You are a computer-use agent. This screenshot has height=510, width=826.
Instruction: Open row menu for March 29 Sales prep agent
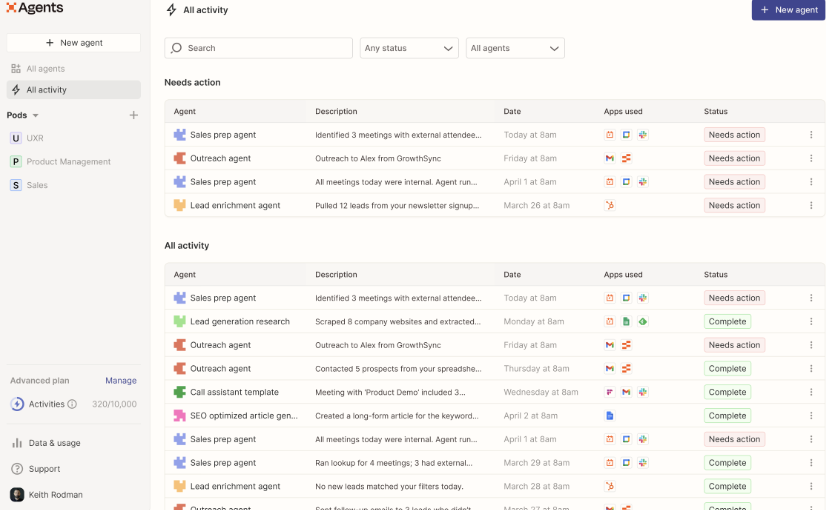point(811,463)
